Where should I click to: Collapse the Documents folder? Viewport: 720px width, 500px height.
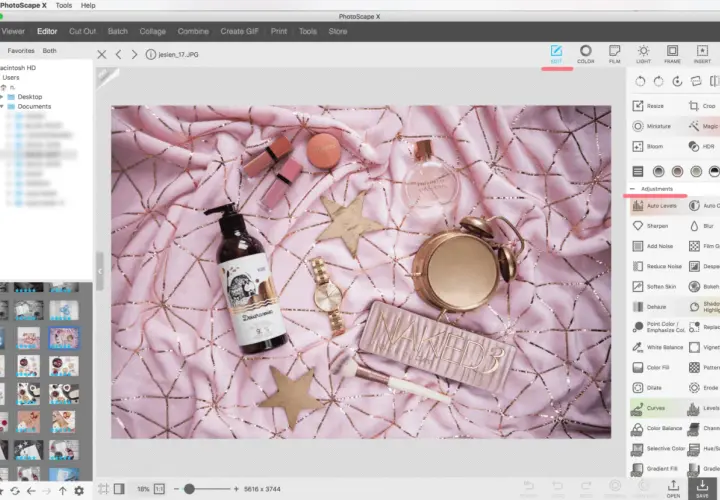(2, 107)
